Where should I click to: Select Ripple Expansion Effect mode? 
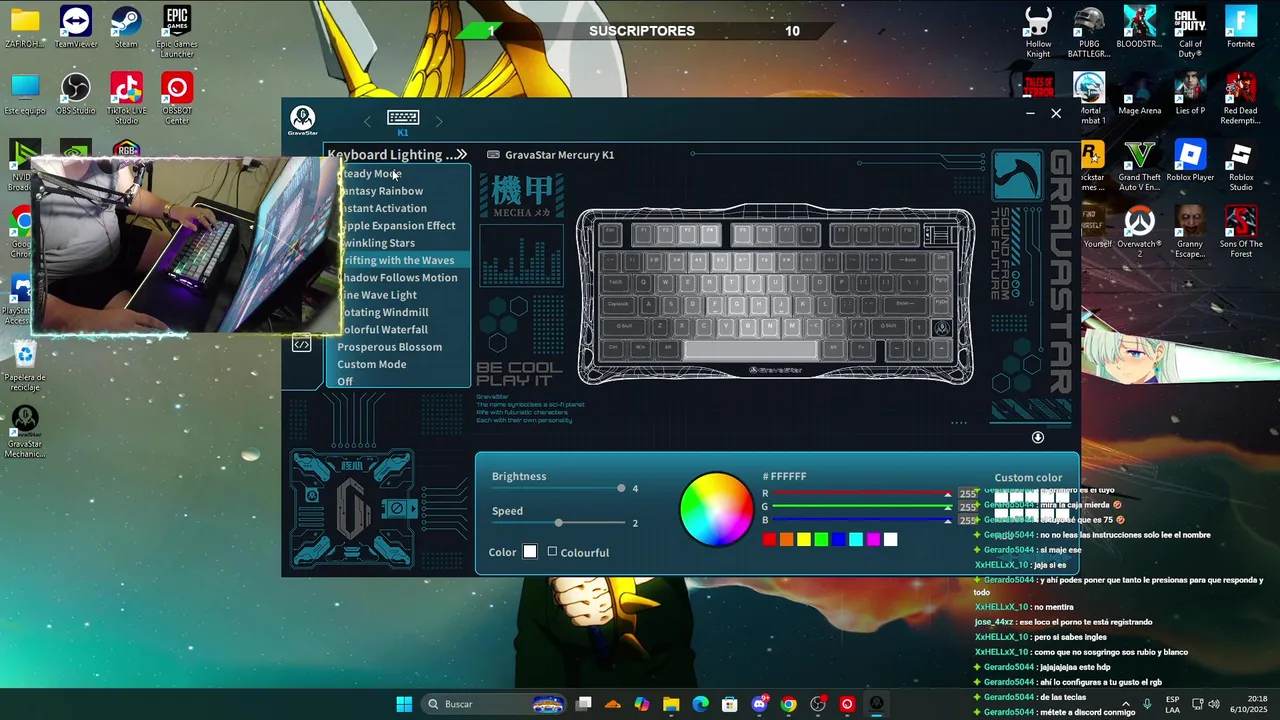(398, 225)
